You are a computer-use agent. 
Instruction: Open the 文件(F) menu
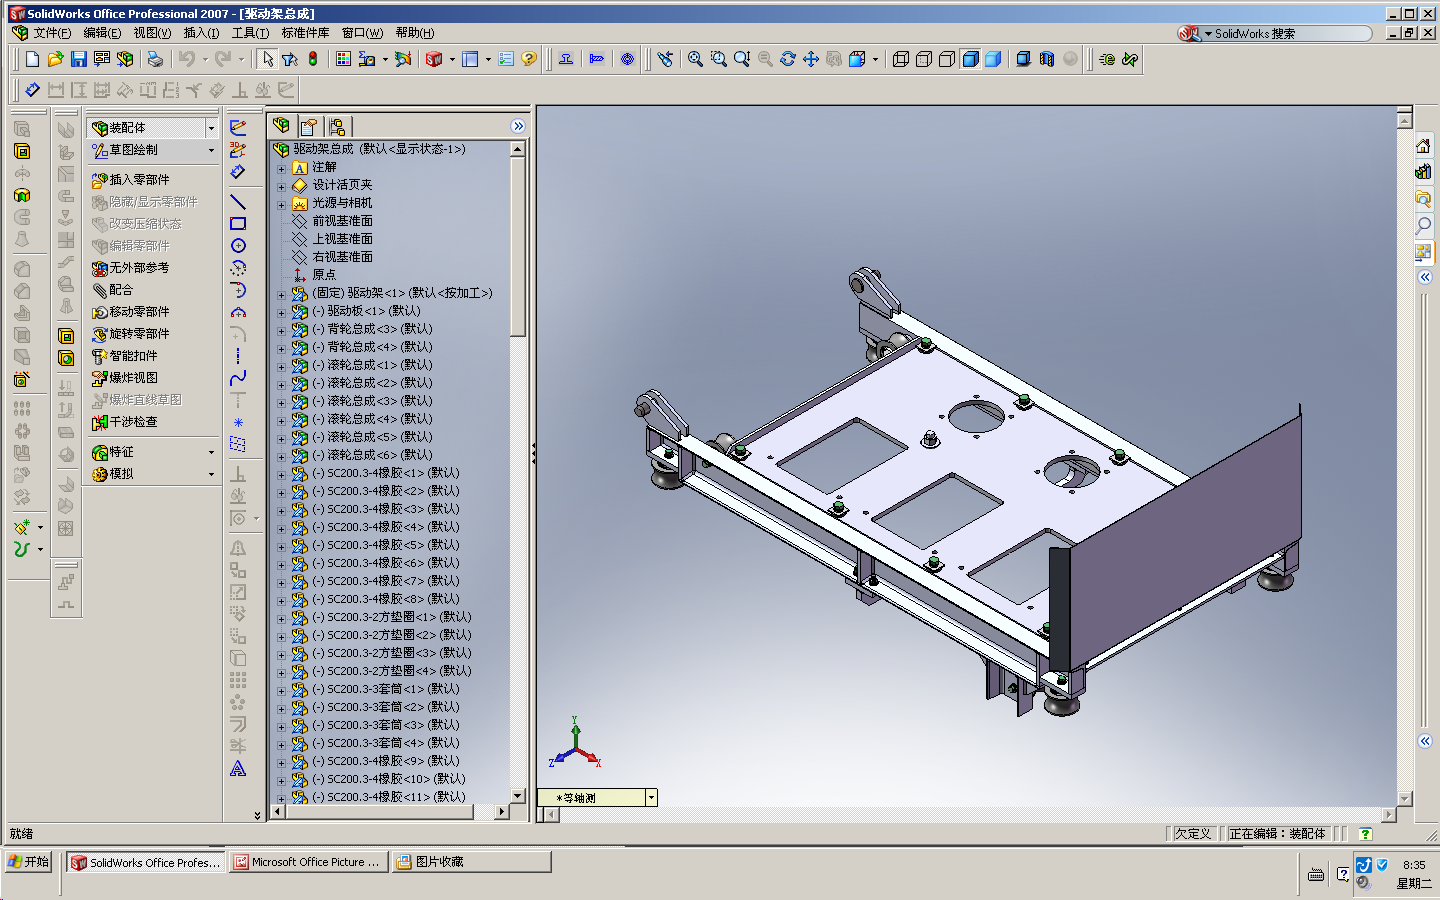click(x=52, y=33)
